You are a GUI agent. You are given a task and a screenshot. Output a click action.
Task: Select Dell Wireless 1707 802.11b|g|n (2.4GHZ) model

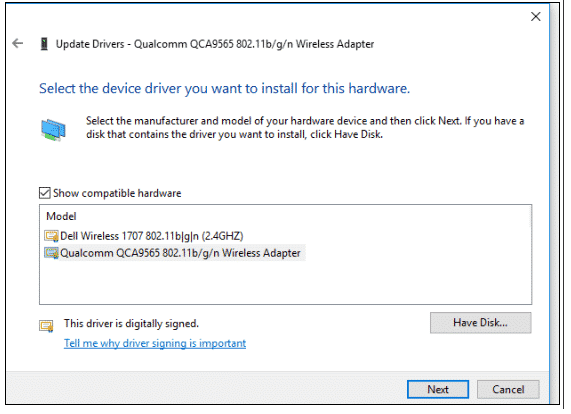tap(151, 236)
